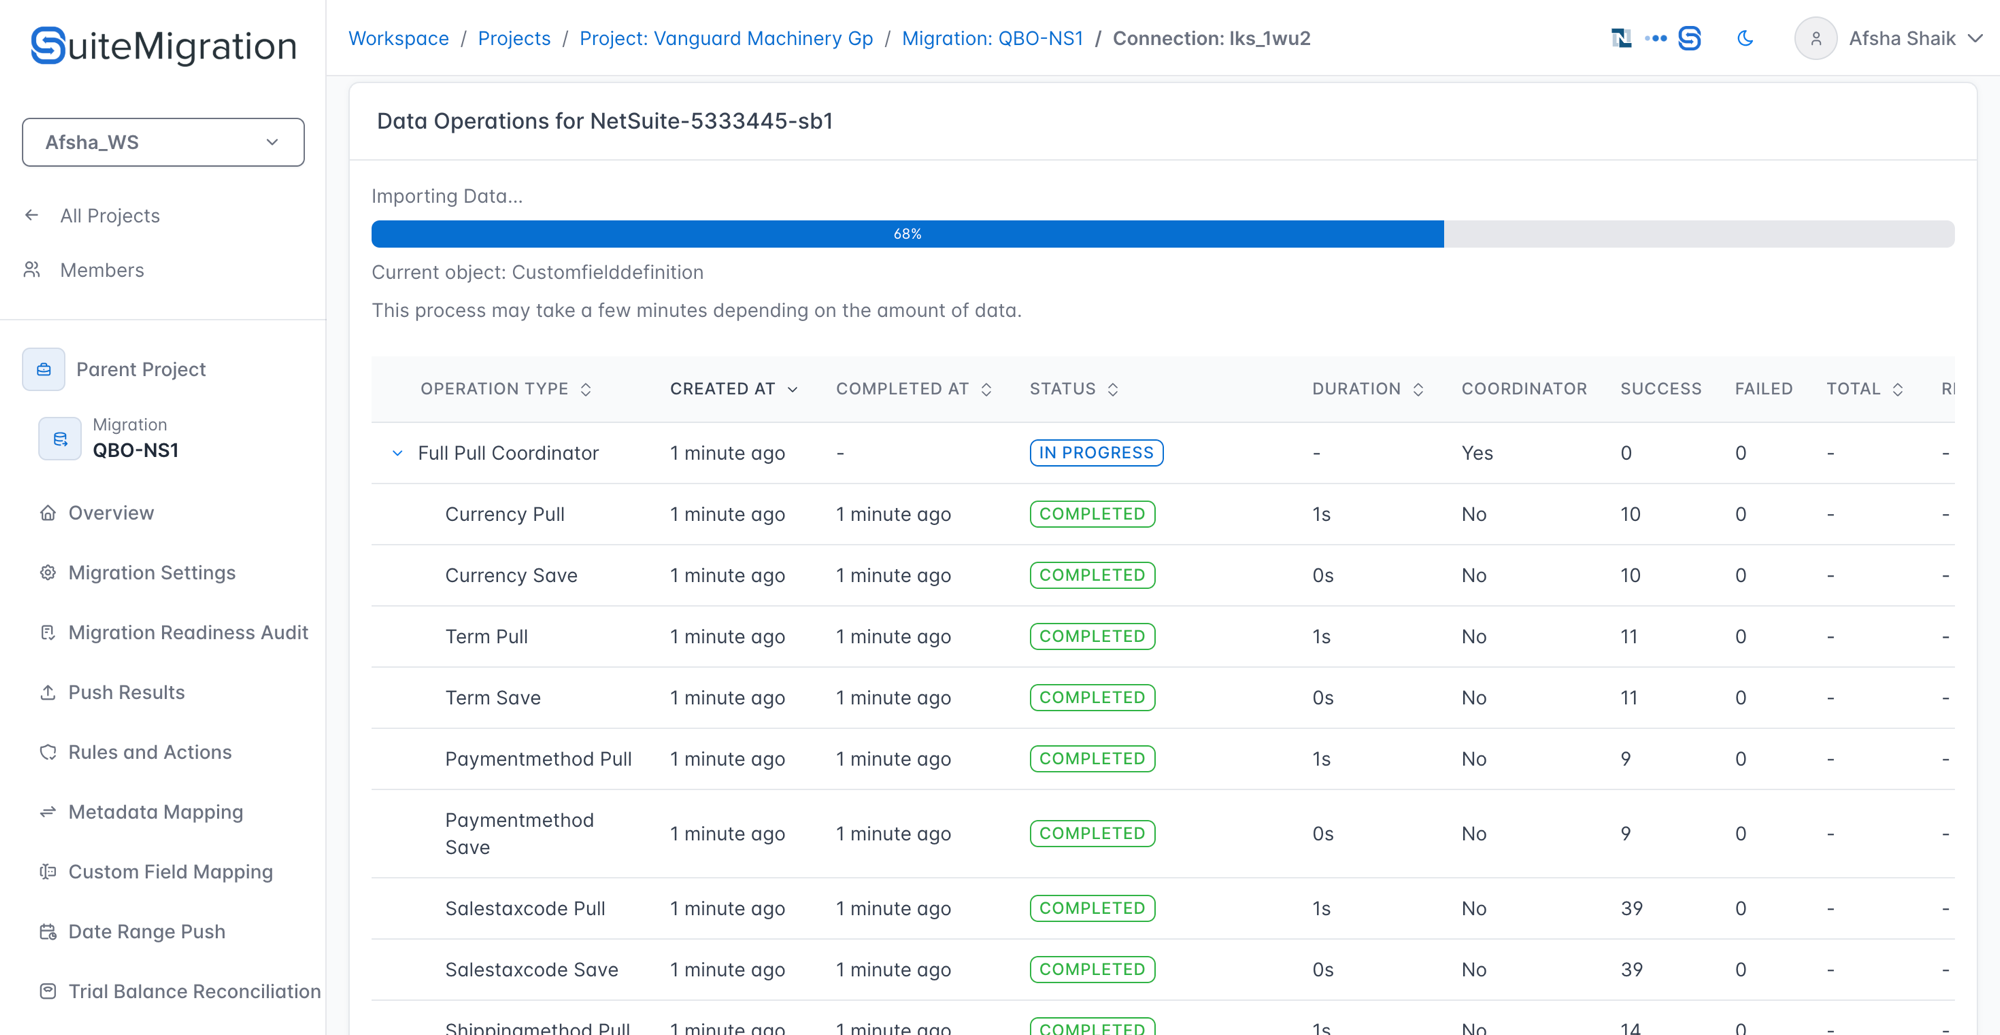This screenshot has height=1035, width=2000.
Task: Click the three-dot connector icon in the header
Action: click(1656, 38)
